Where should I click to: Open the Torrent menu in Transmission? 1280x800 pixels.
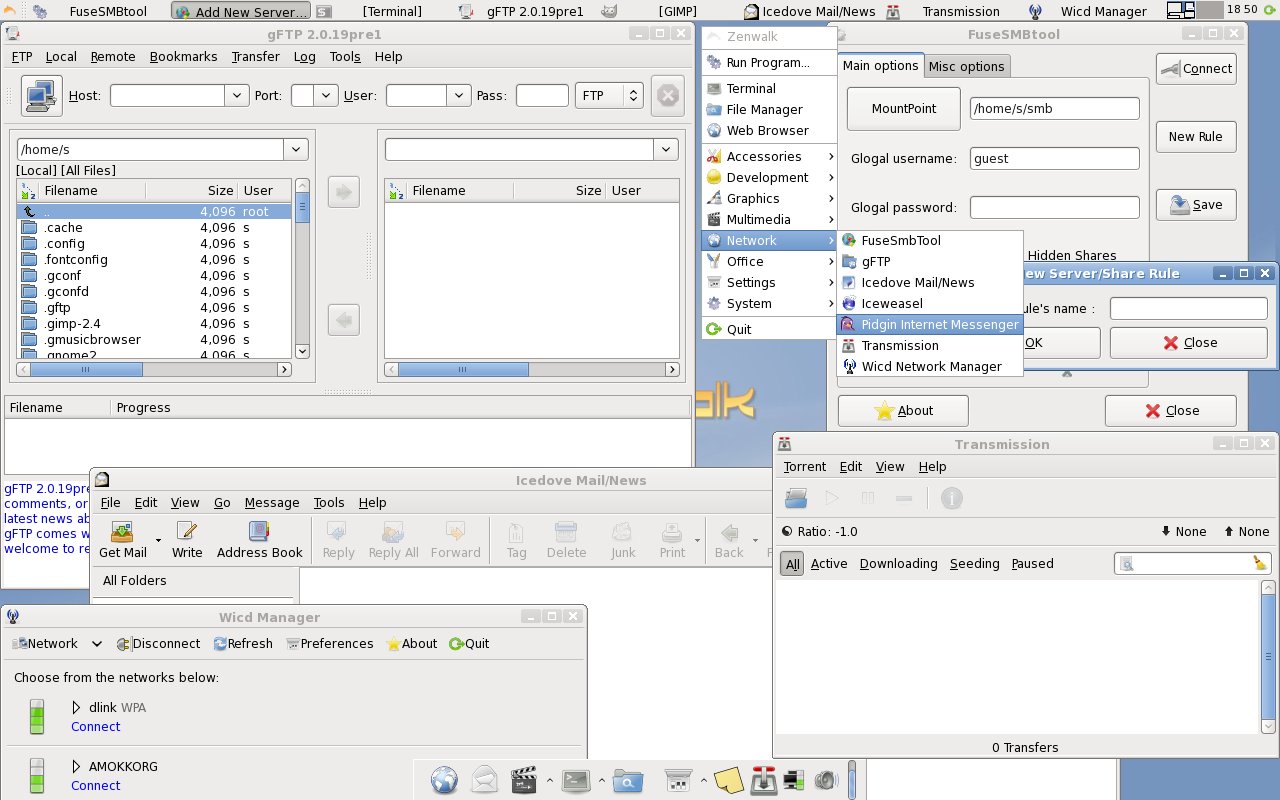(805, 467)
